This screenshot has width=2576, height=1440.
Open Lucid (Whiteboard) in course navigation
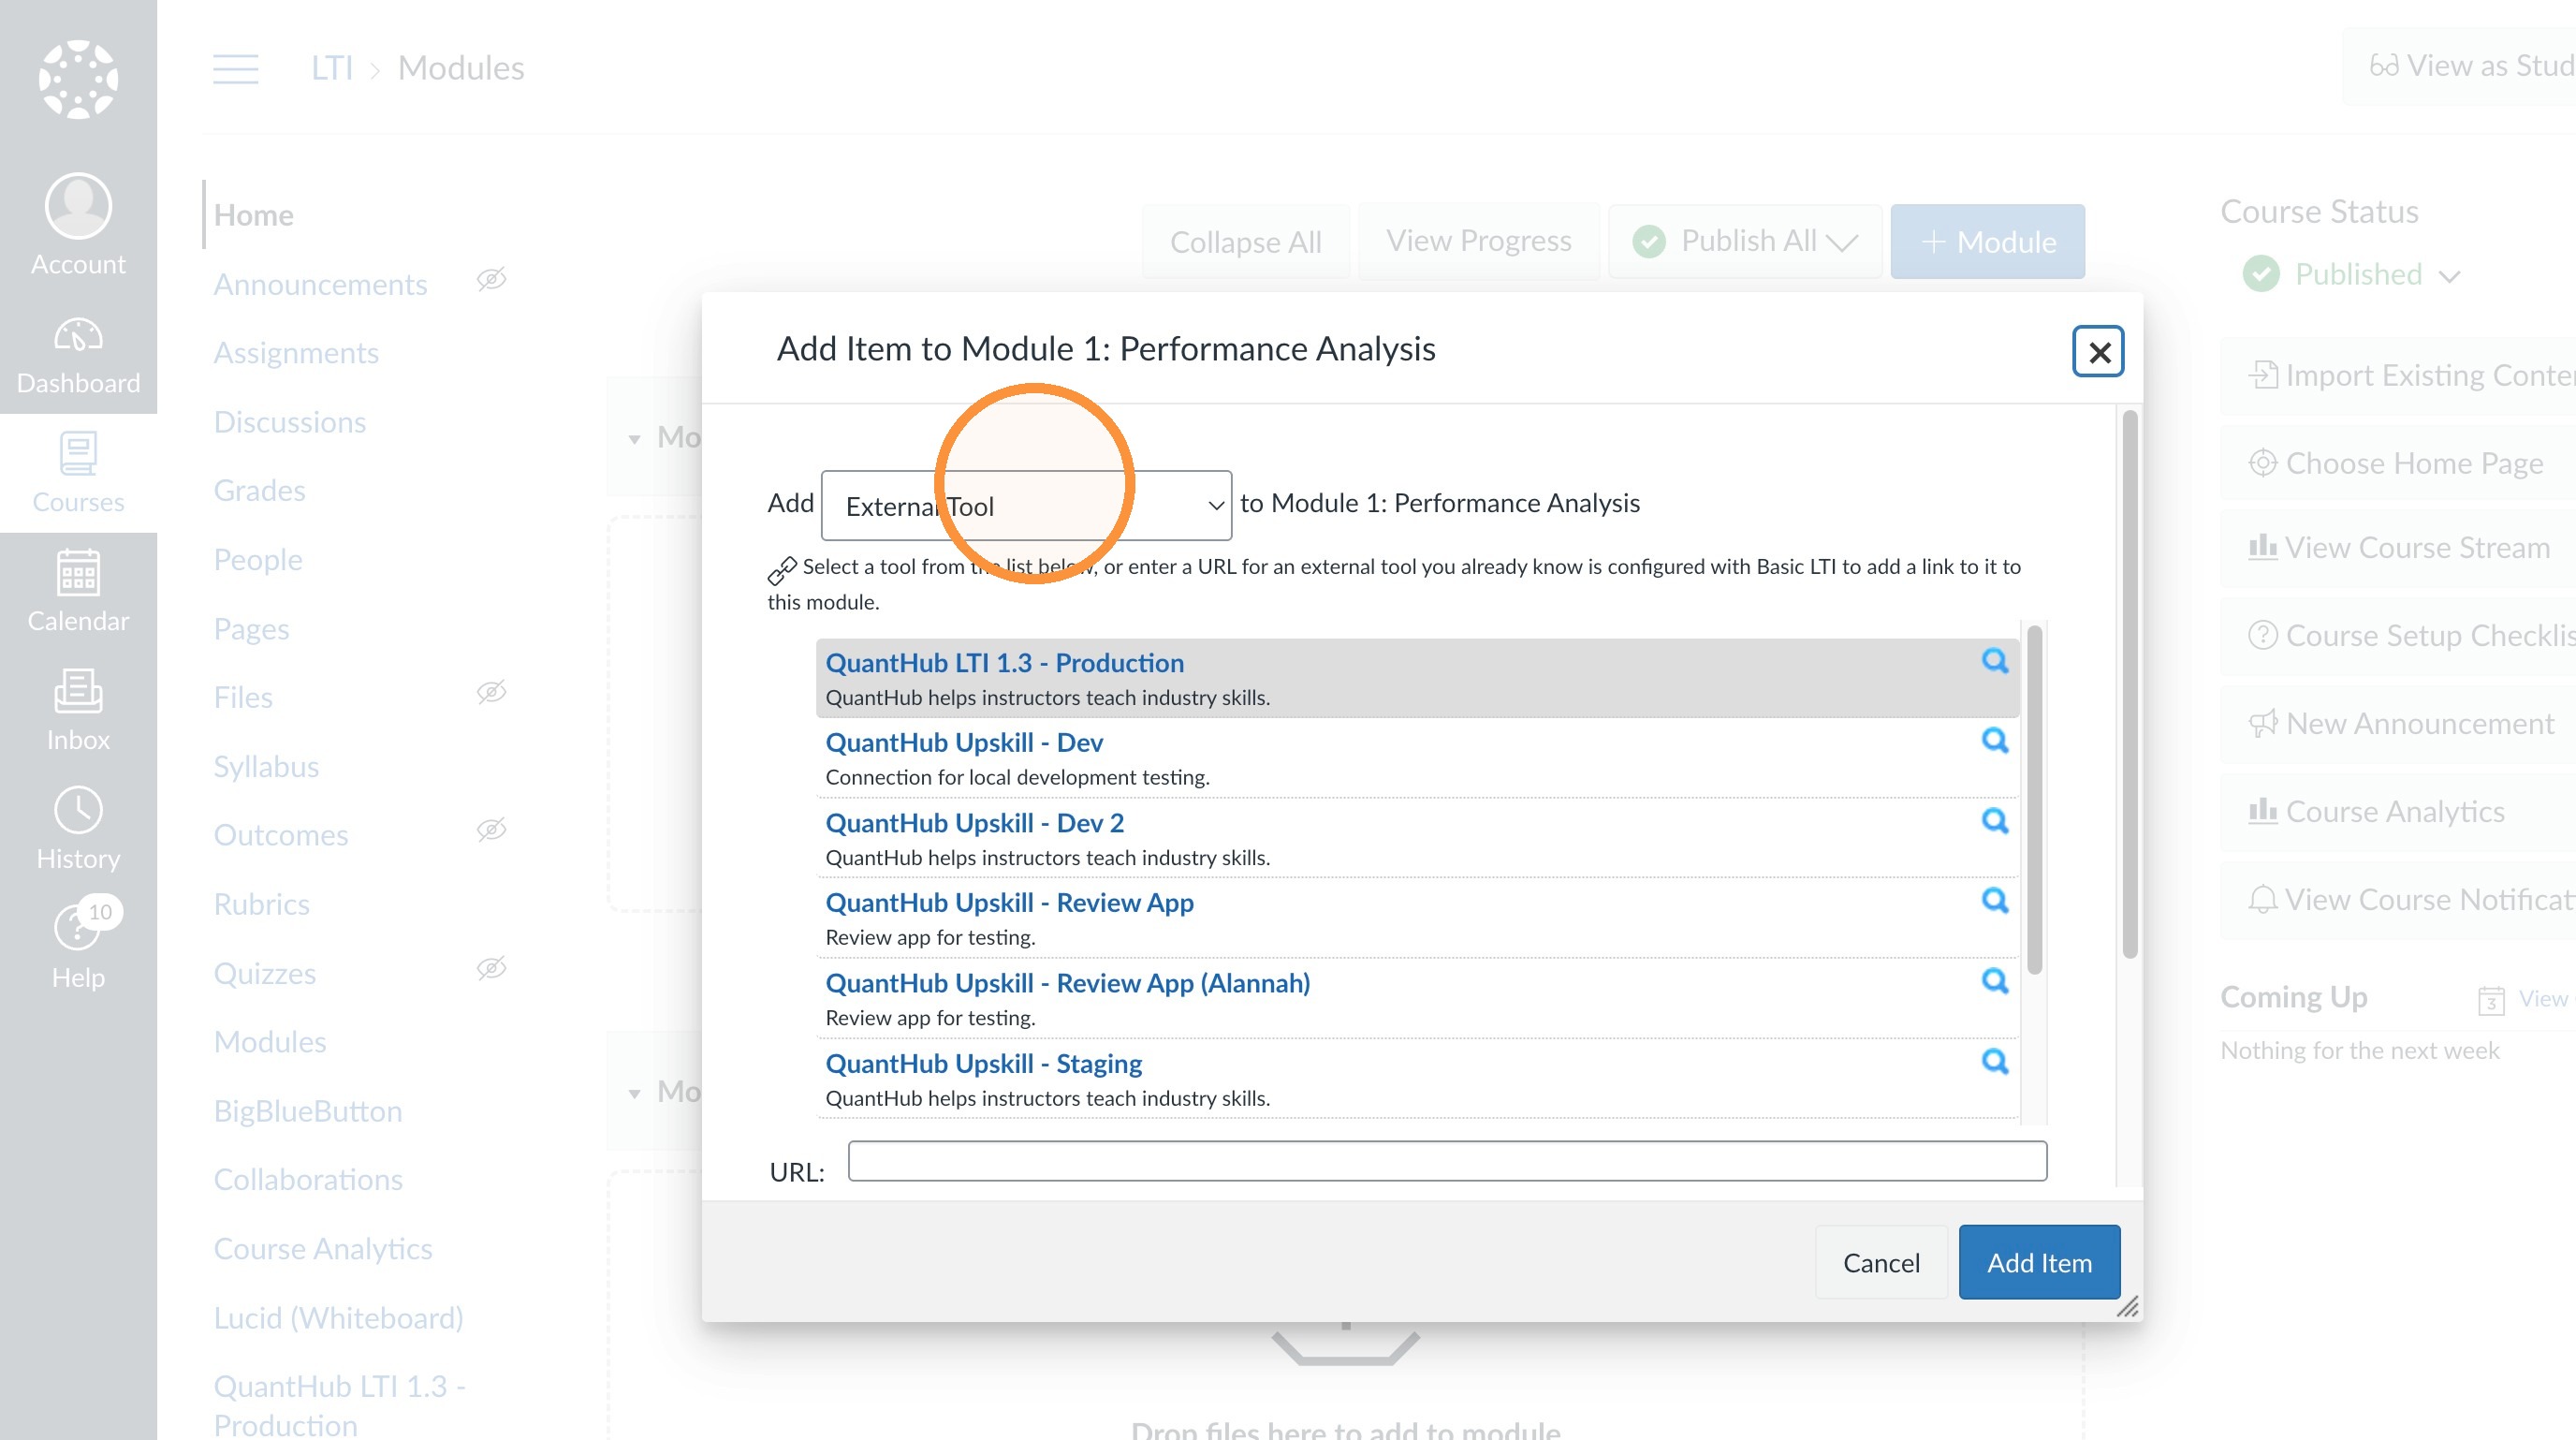338,1318
